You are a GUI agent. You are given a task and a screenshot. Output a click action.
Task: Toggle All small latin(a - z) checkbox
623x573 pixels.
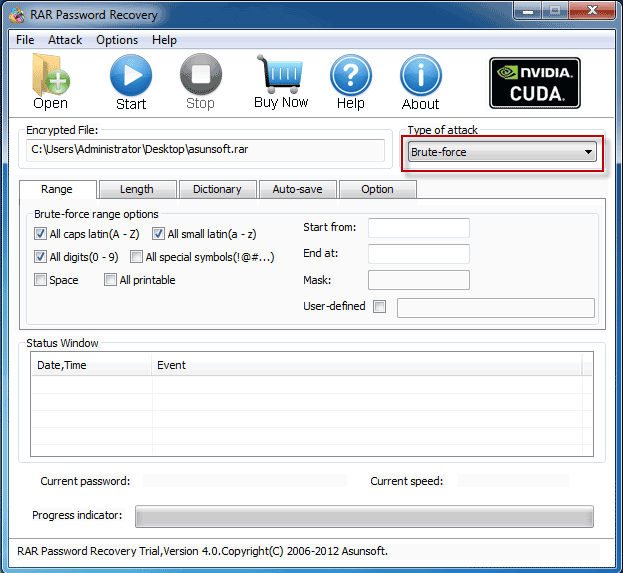click(x=158, y=234)
